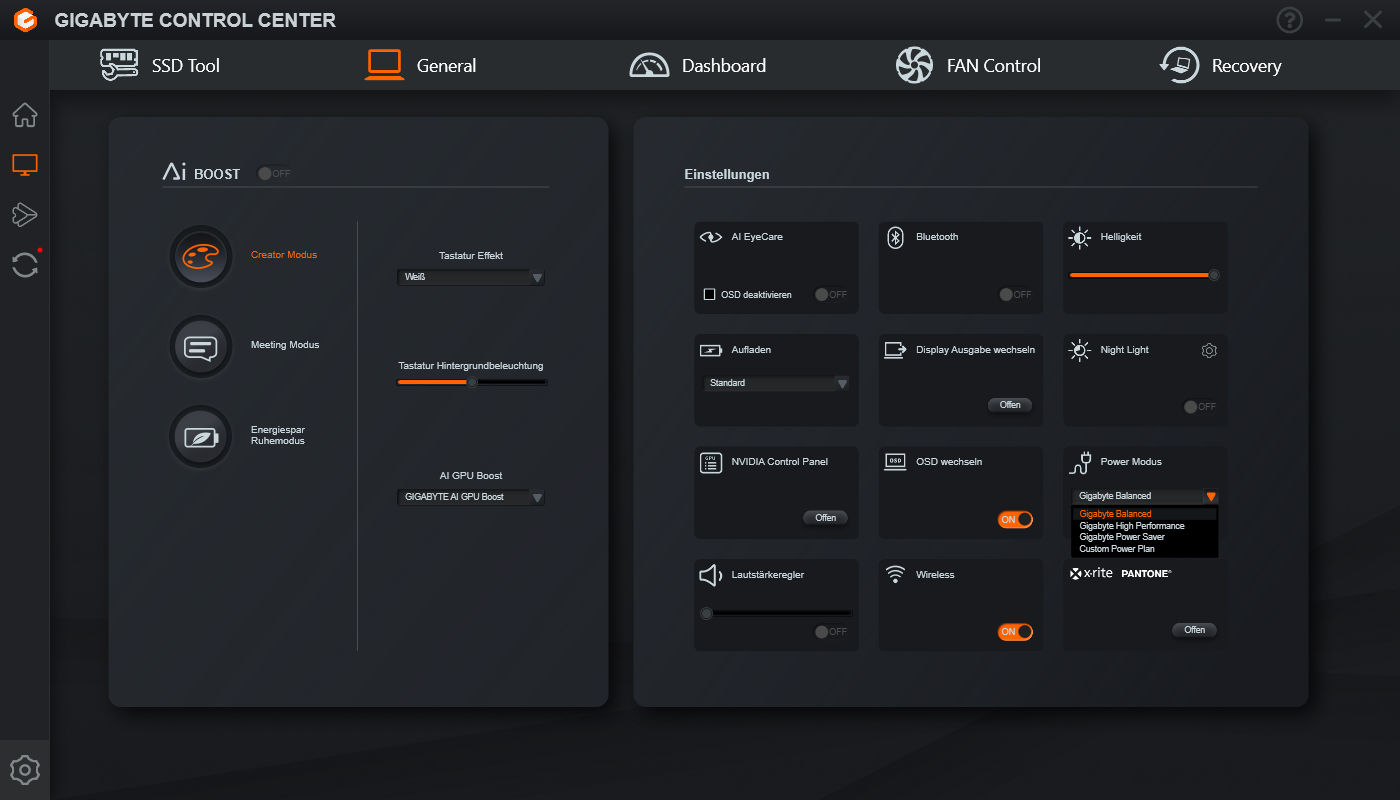Open Night Light settings gear

pyautogui.click(x=1209, y=350)
